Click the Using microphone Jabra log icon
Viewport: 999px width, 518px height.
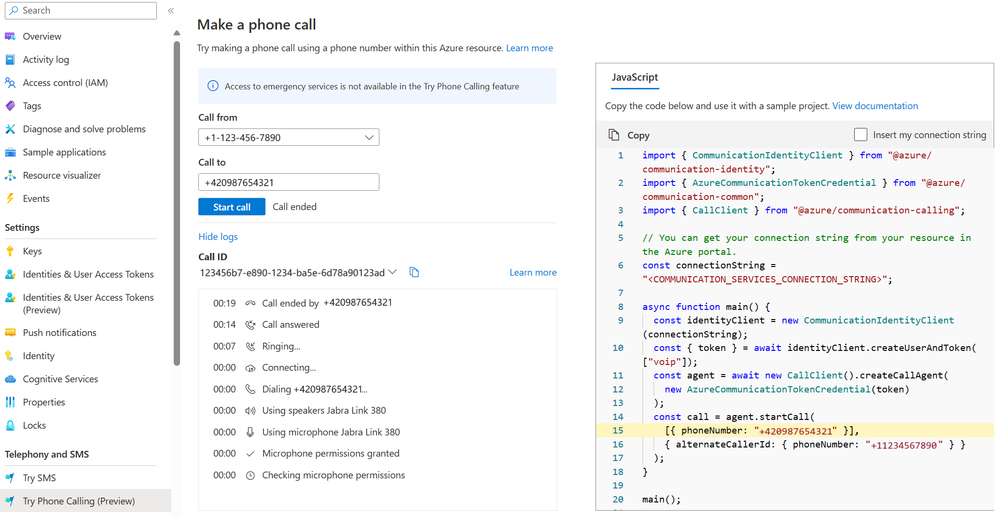click(250, 432)
